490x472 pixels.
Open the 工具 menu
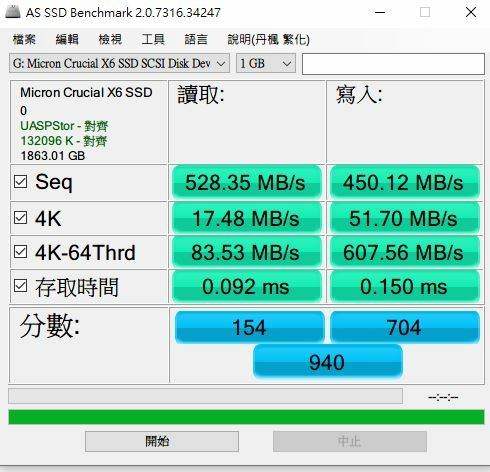[x=153, y=39]
